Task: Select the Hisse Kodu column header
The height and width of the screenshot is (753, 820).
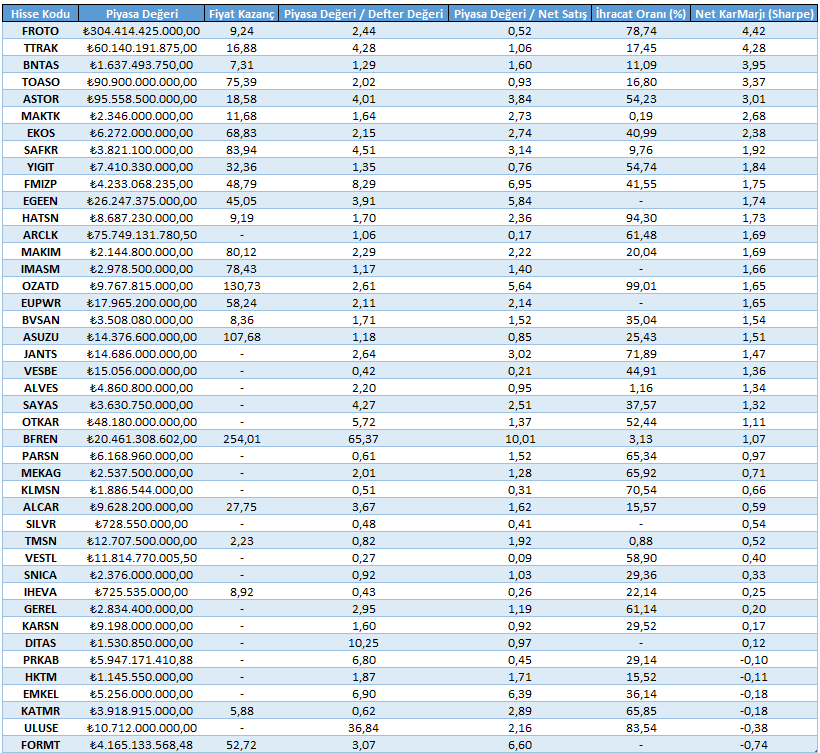Action: click(40, 14)
